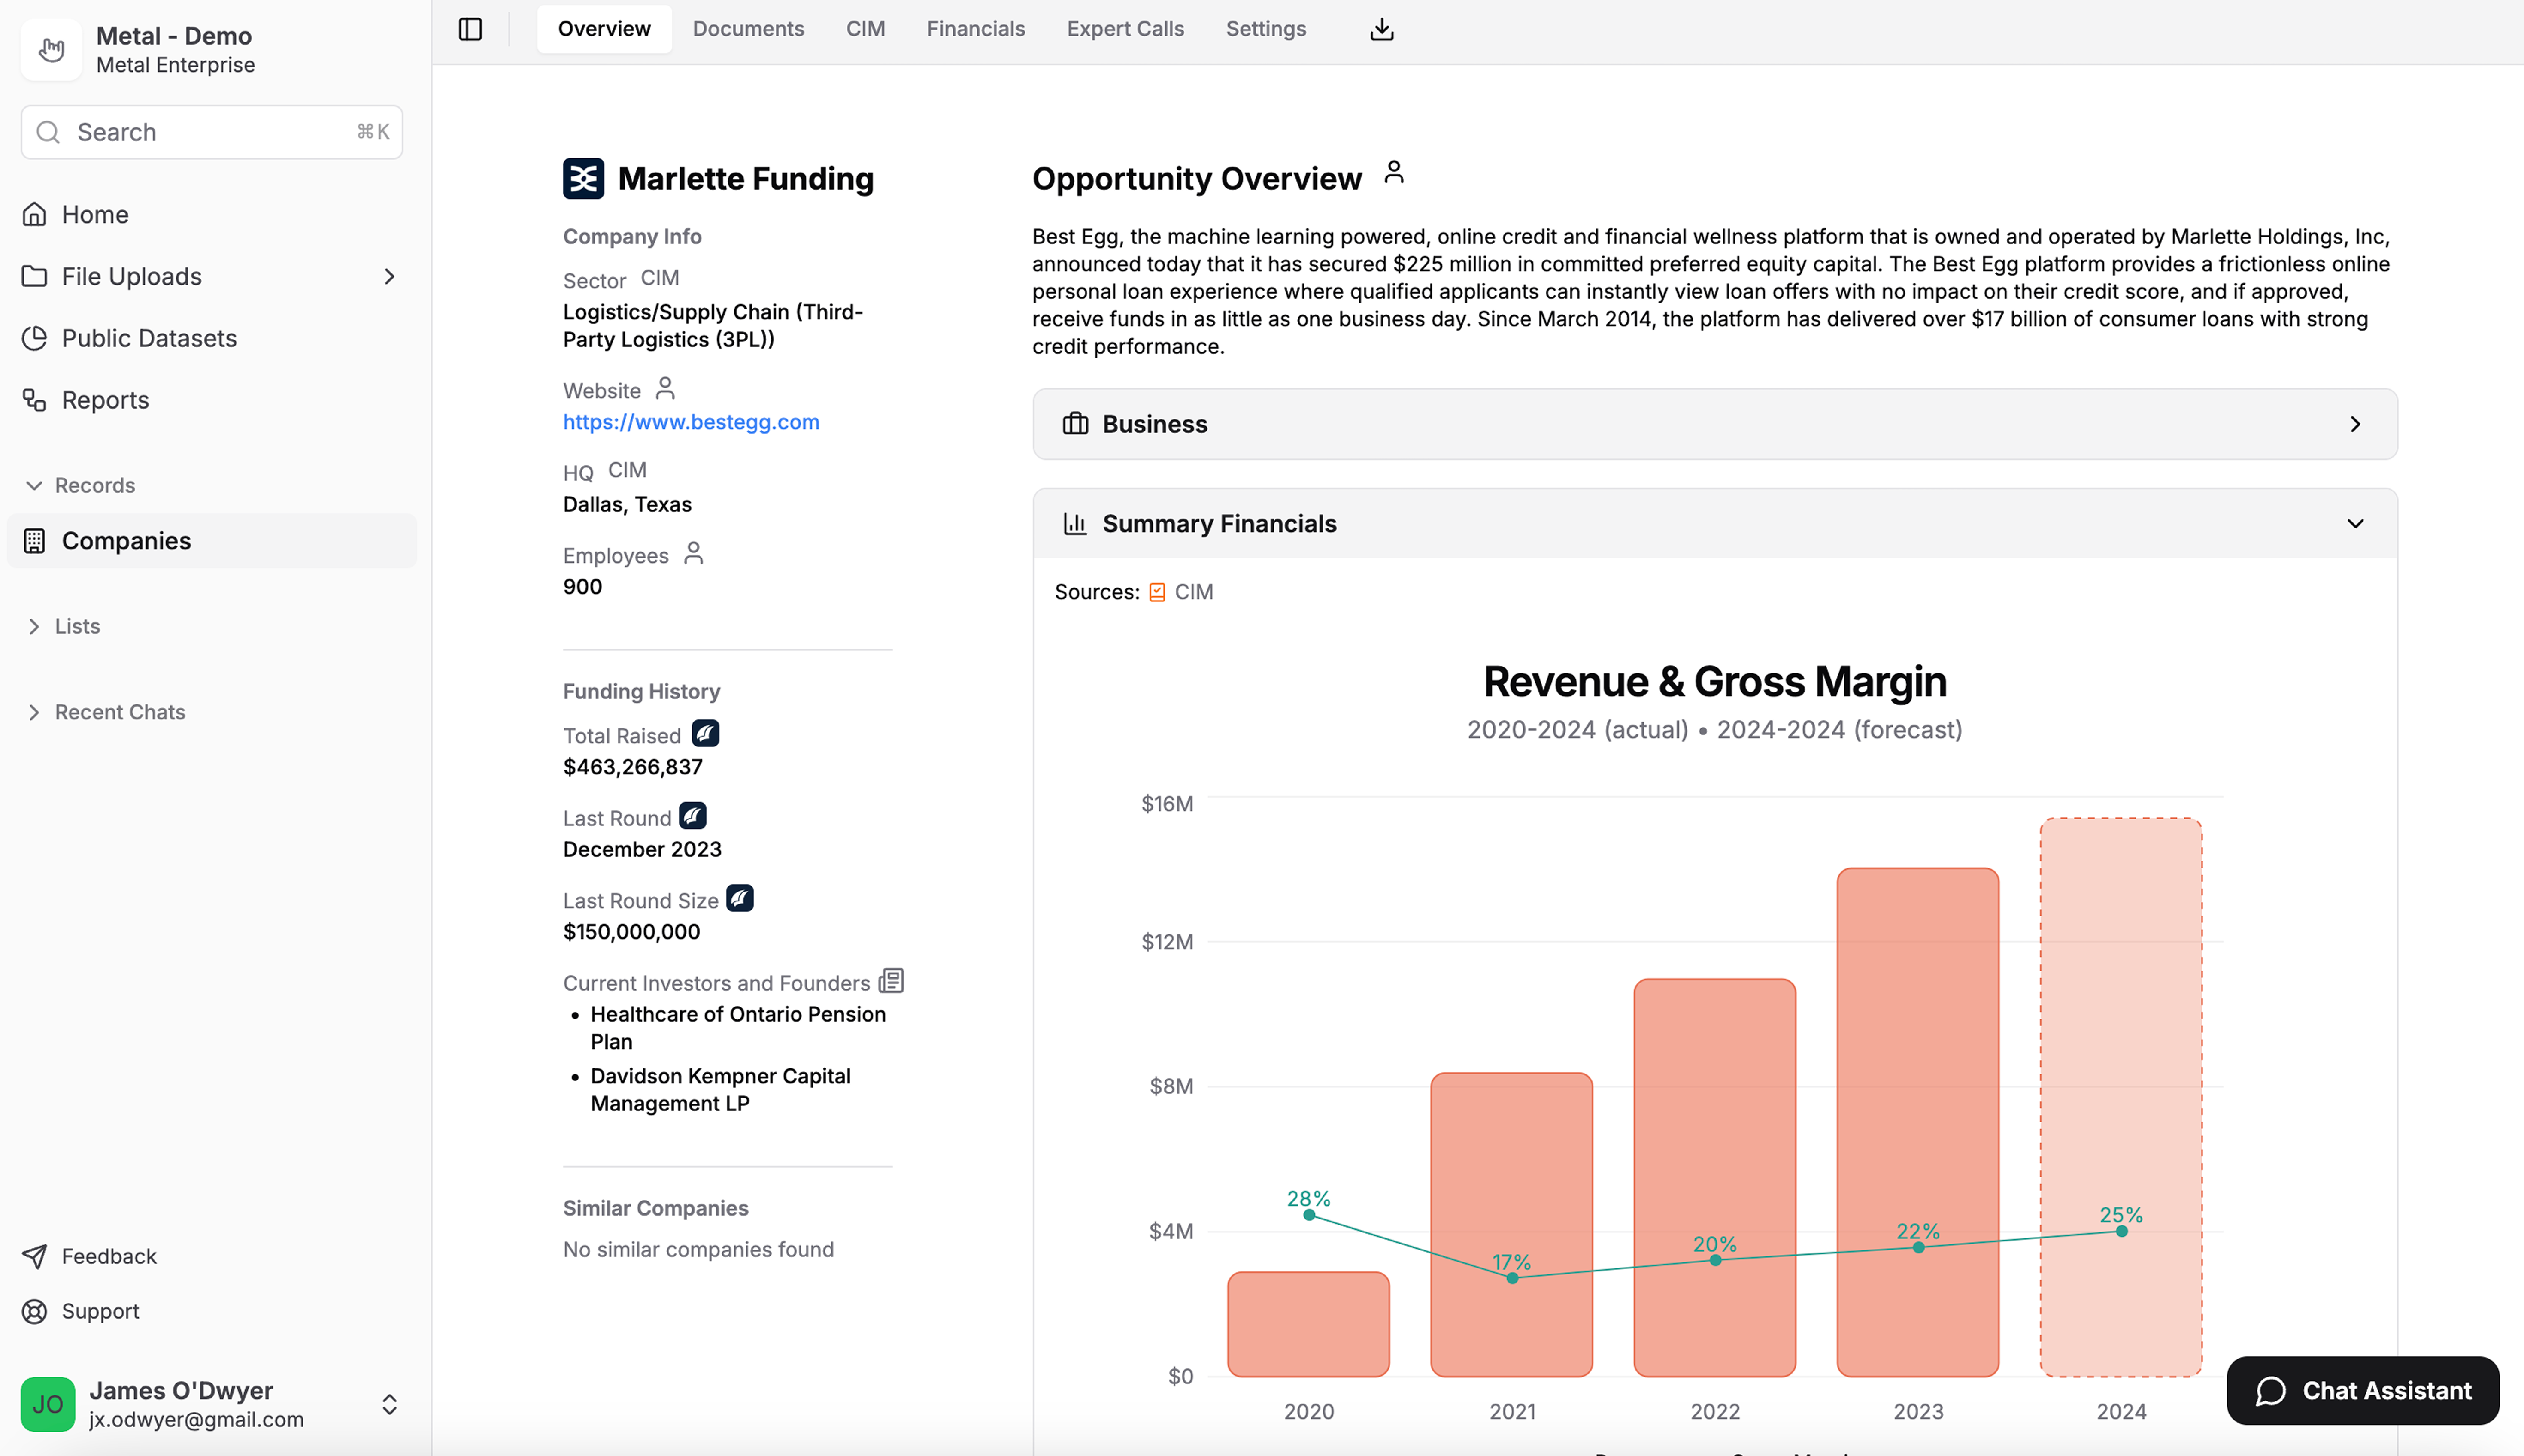Image resolution: width=2524 pixels, height=1456 pixels.
Task: Click the source icon next to Total Raised
Action: coord(705,734)
